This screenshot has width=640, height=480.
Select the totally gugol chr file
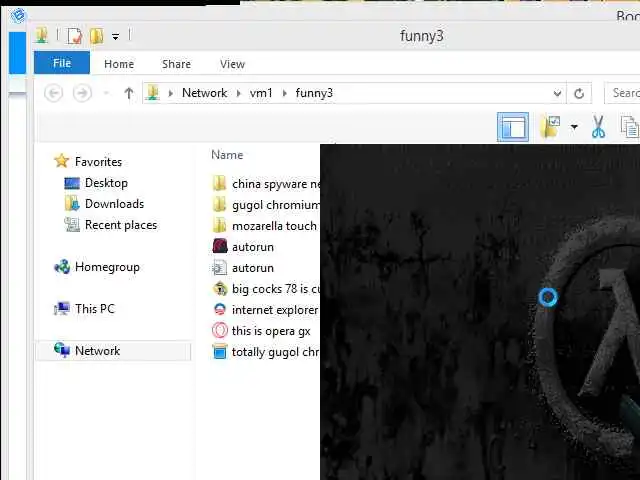click(266, 352)
